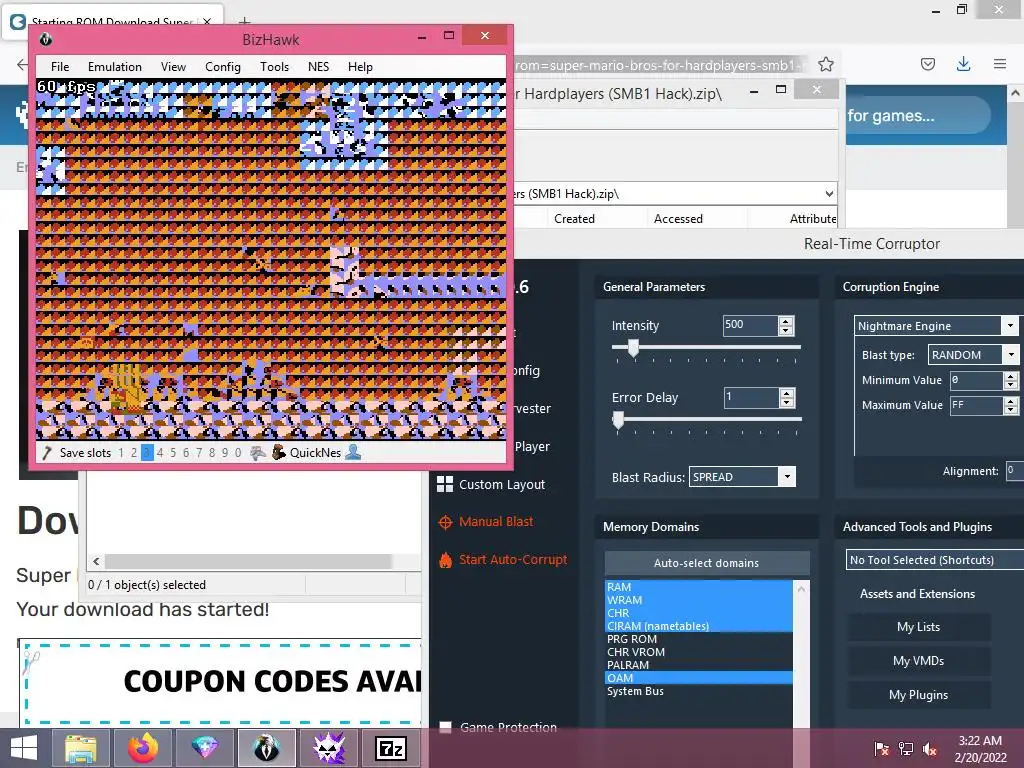Select OAM memory domain
The height and width of the screenshot is (768, 1024).
pyautogui.click(x=699, y=679)
